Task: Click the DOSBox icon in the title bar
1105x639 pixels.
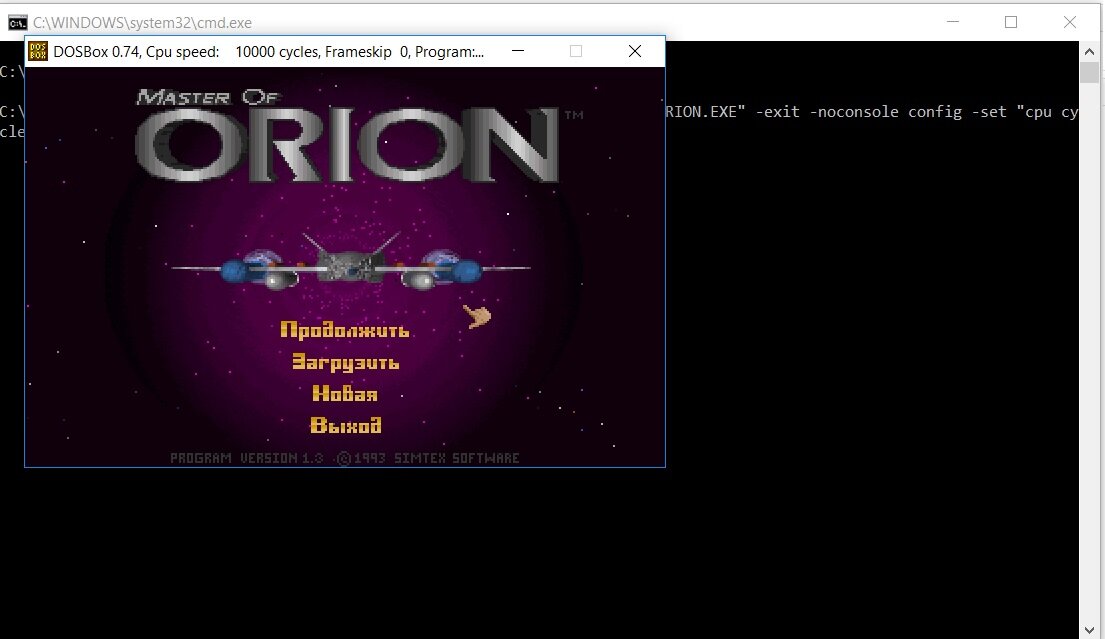Action: point(38,51)
